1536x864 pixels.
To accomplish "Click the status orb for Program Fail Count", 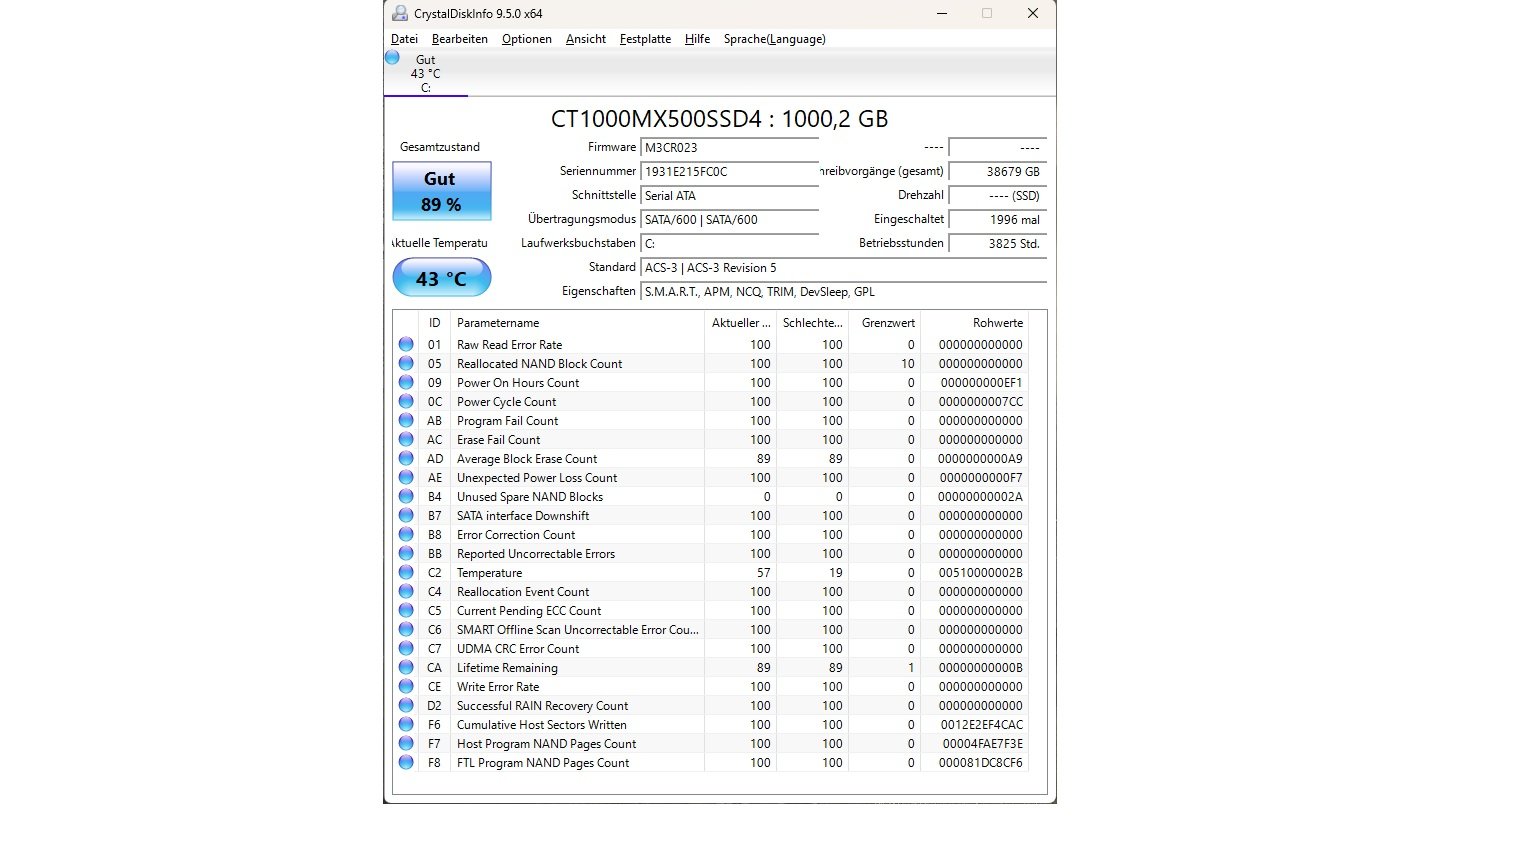I will coord(406,420).
